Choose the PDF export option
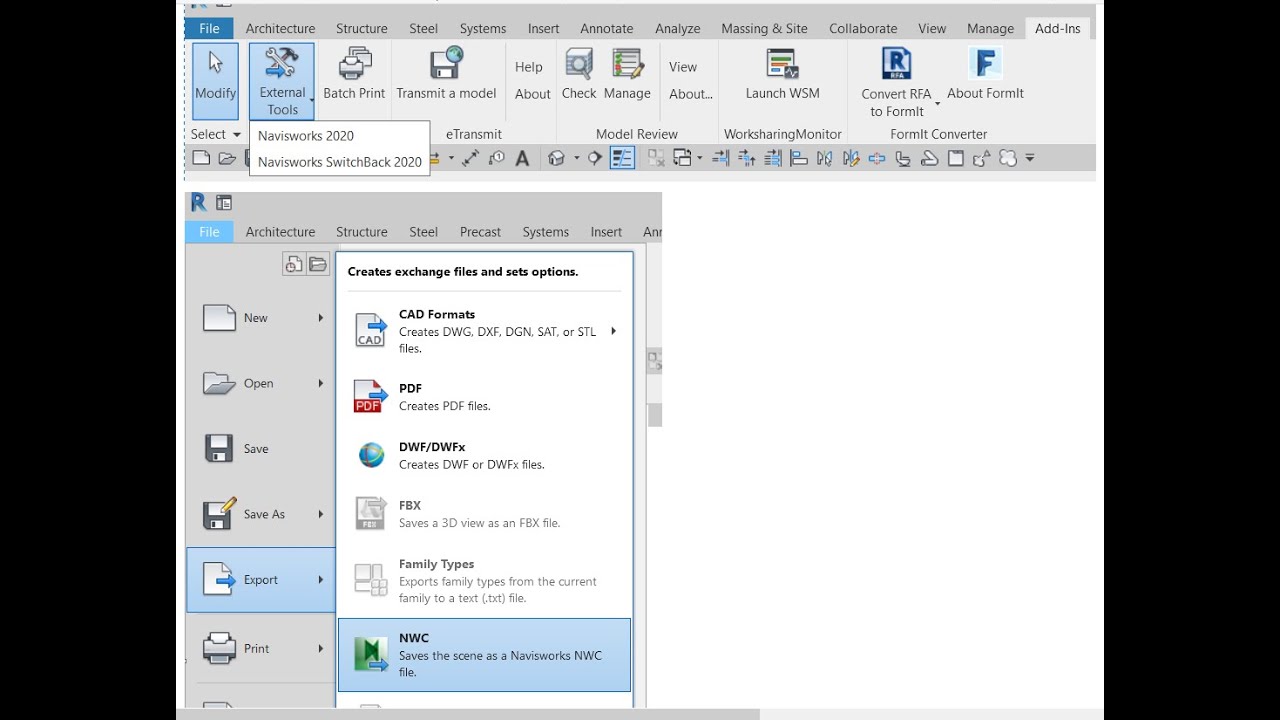Viewport: 1280px width, 720px height. click(x=485, y=396)
